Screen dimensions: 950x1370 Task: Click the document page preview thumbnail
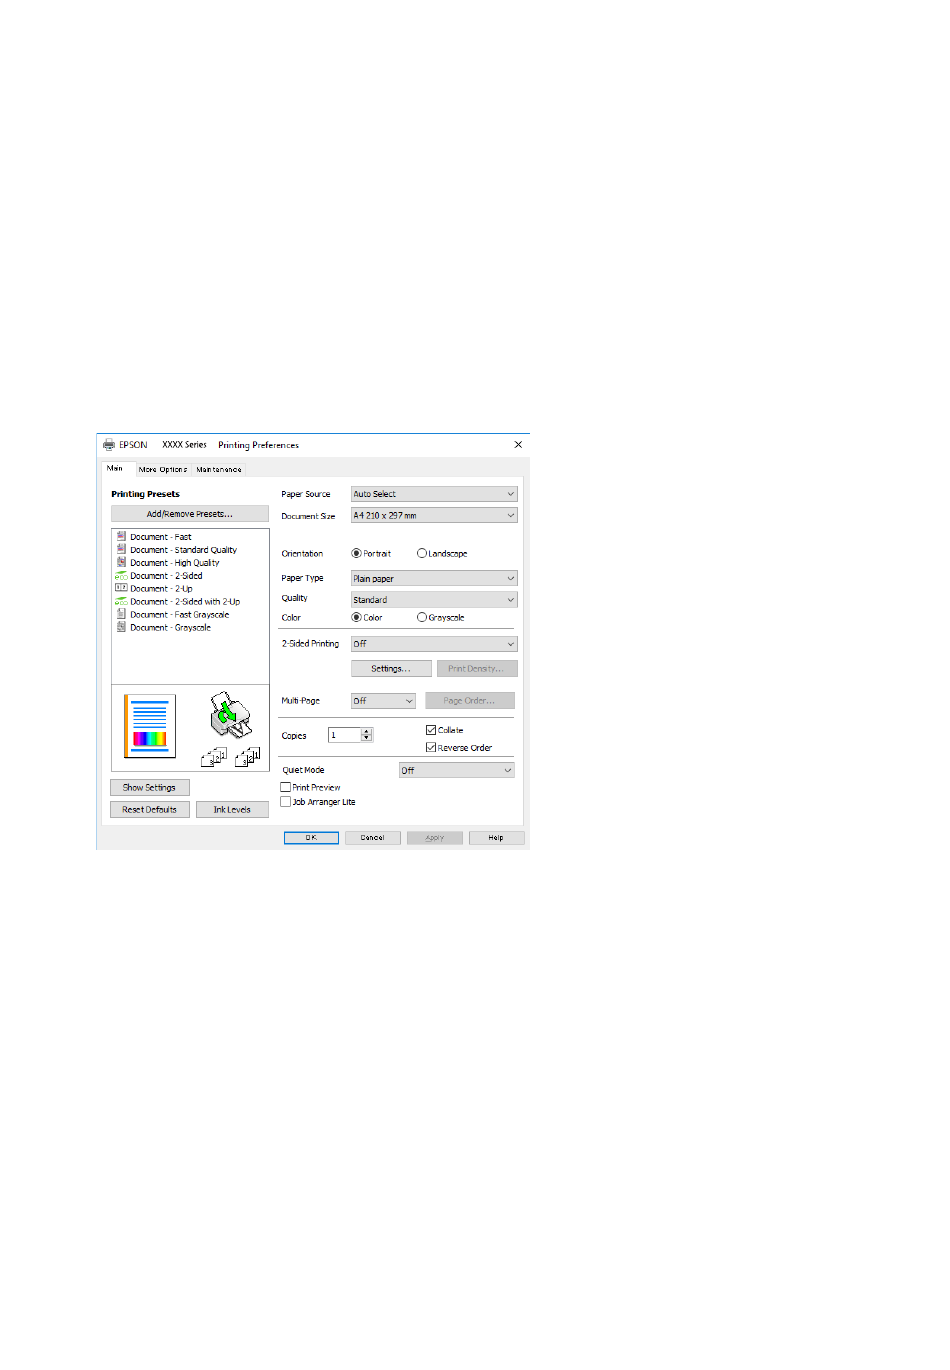click(149, 726)
